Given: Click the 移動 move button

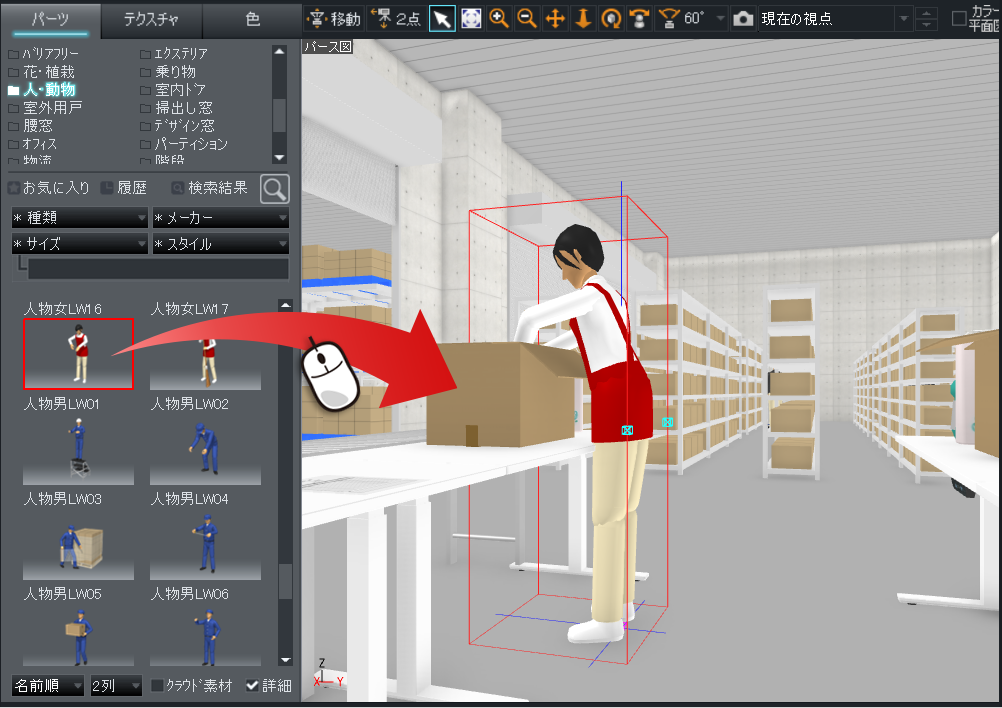Looking at the screenshot, I should click(x=334, y=19).
